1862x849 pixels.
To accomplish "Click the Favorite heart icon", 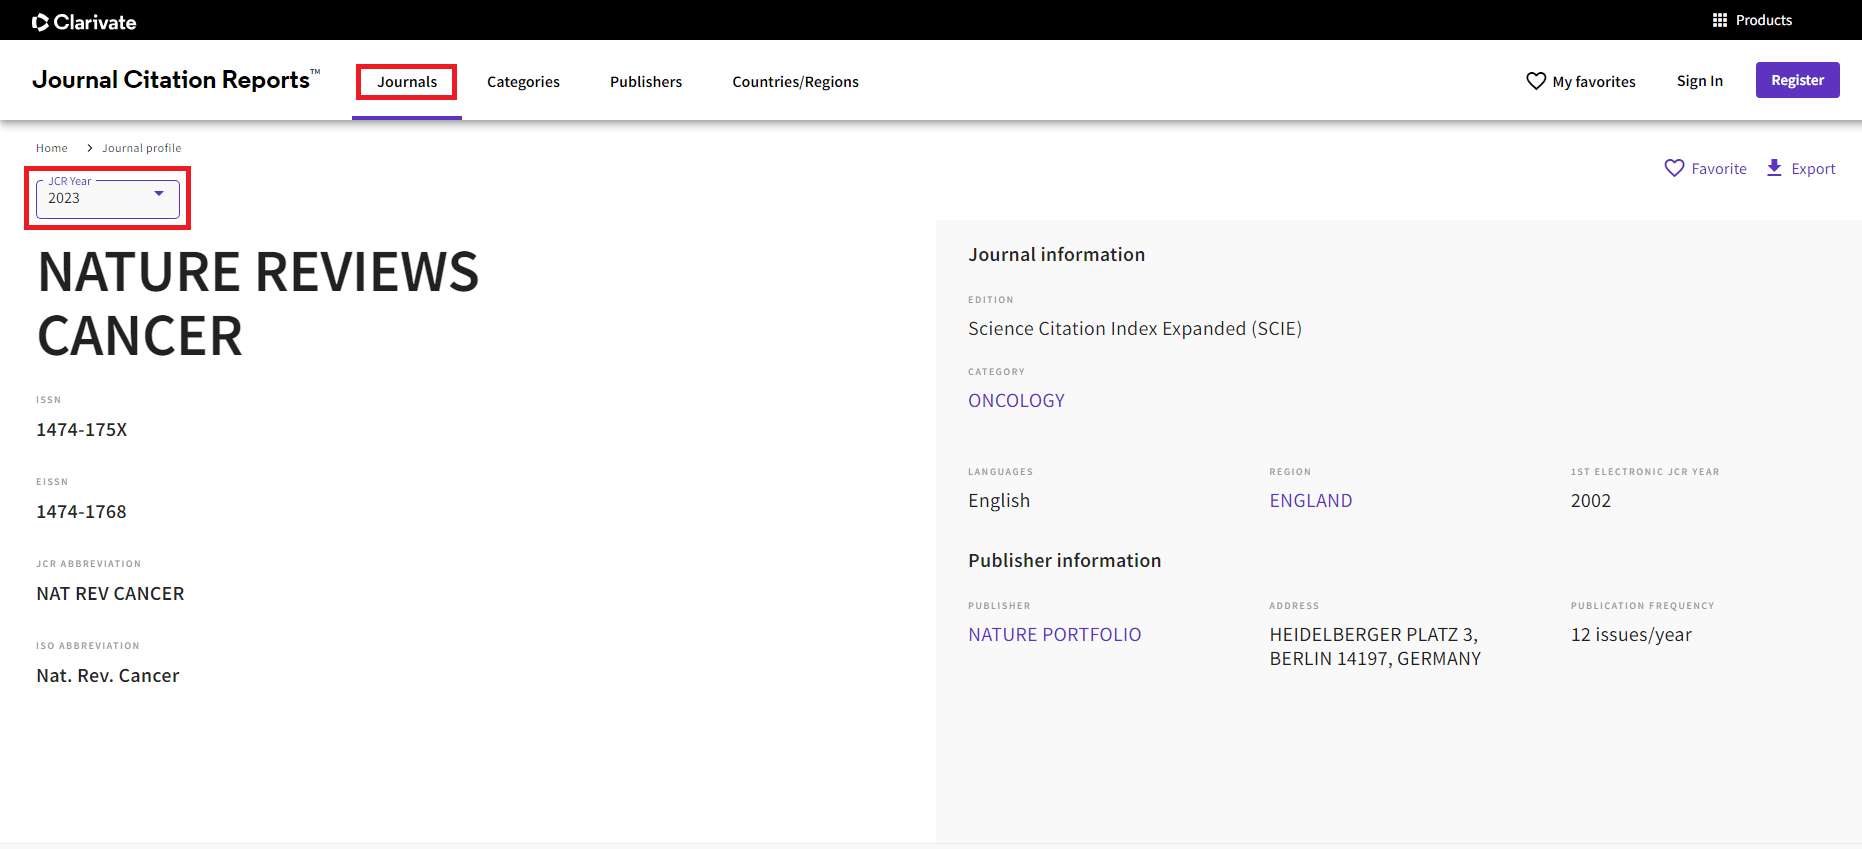I will coord(1674,168).
